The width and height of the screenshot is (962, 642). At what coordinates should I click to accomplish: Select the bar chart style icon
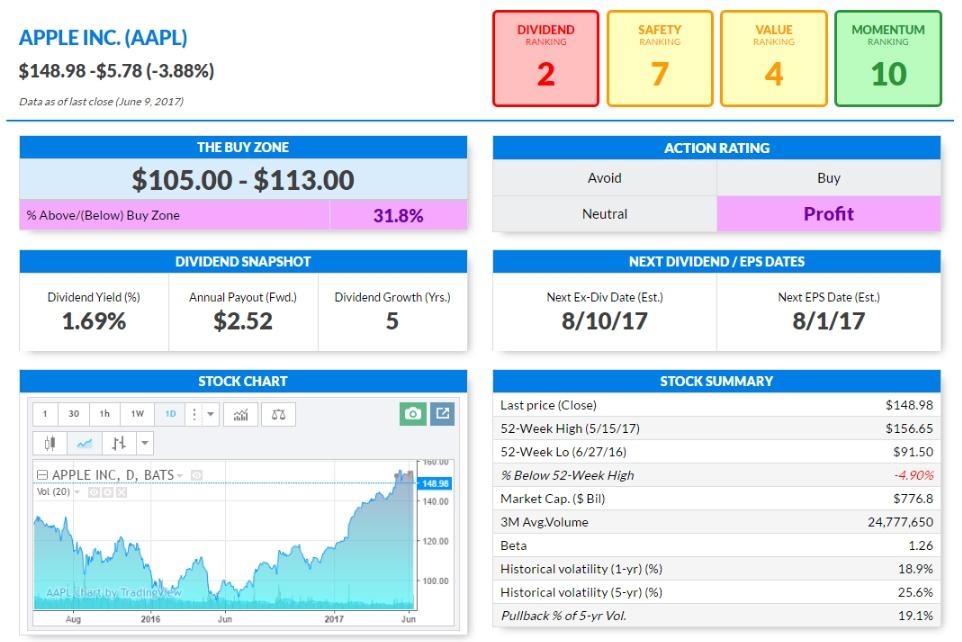118,443
